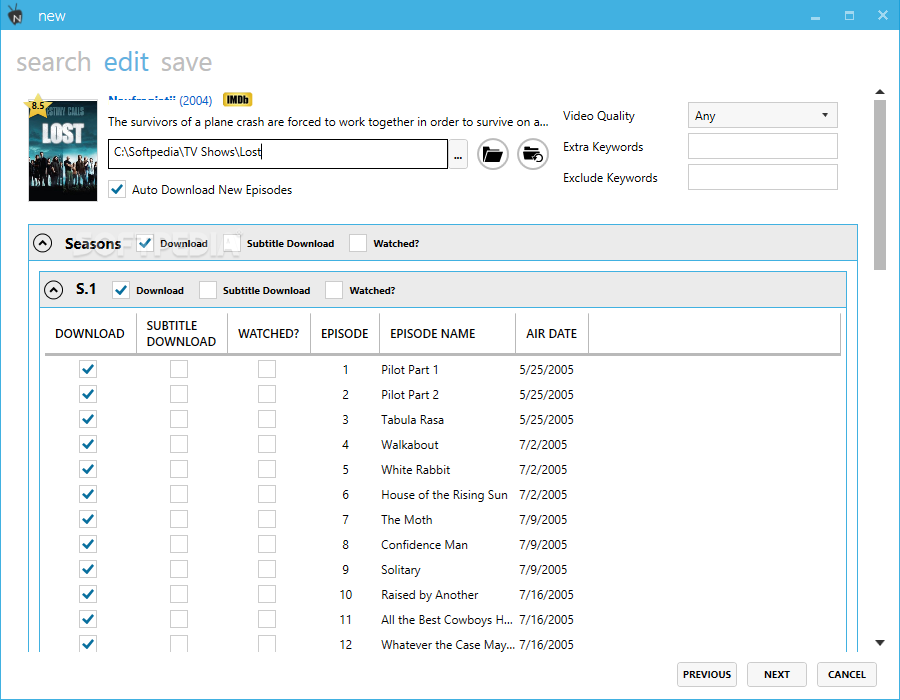This screenshot has width=900, height=700.
Task: Click the Extra Keywords input field
Action: coord(762,146)
